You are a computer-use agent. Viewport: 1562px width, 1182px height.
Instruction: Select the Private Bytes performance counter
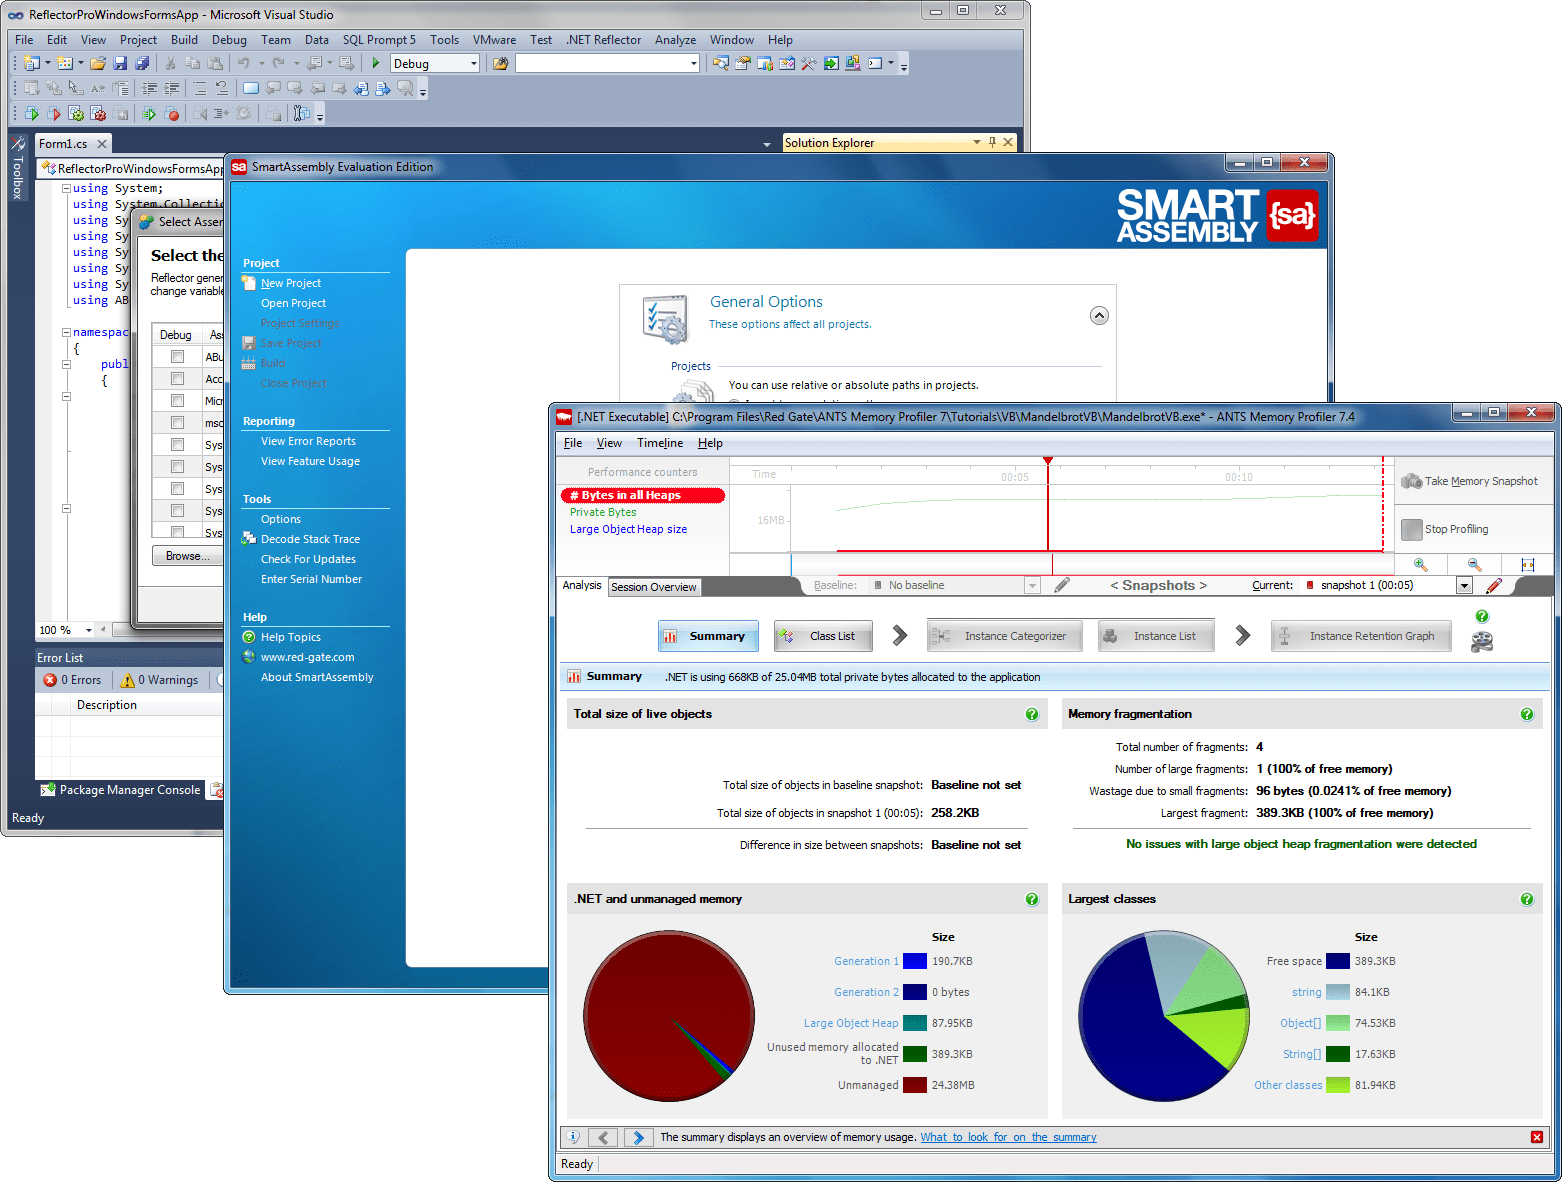(x=602, y=511)
